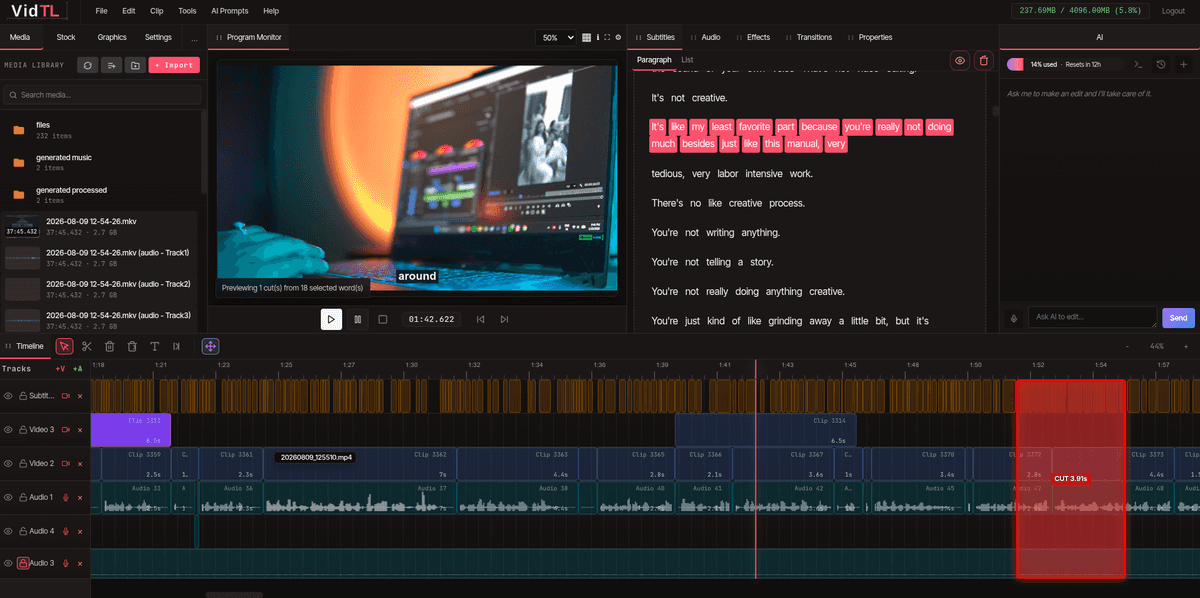The height and width of the screenshot is (598, 1200).
Task: Click the Stop button in Program Monitor
Action: 382,319
